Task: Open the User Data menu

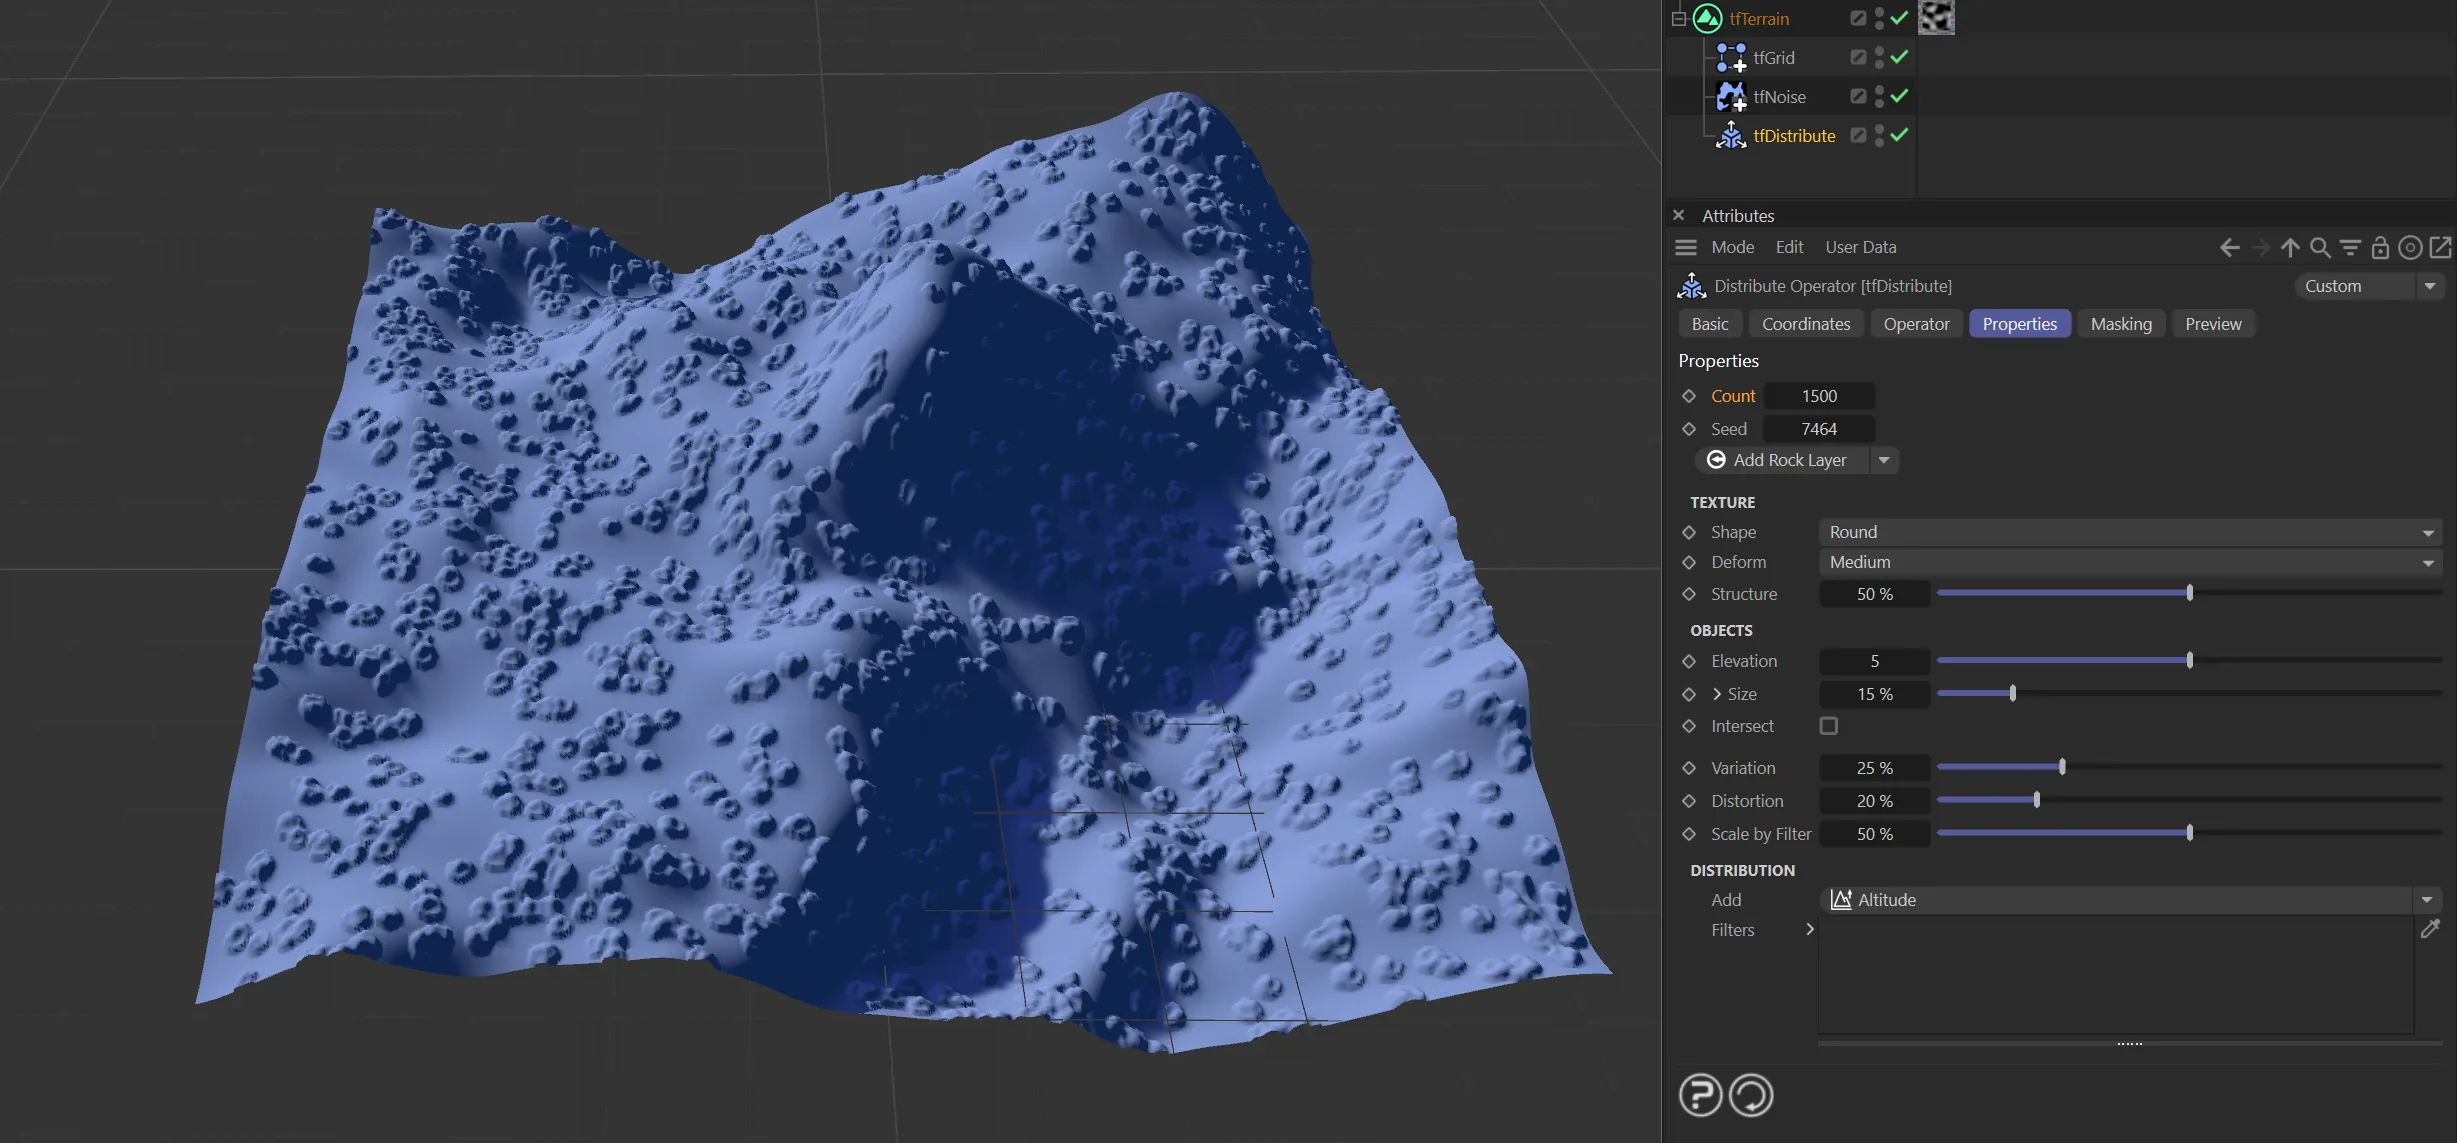Action: click(1860, 247)
